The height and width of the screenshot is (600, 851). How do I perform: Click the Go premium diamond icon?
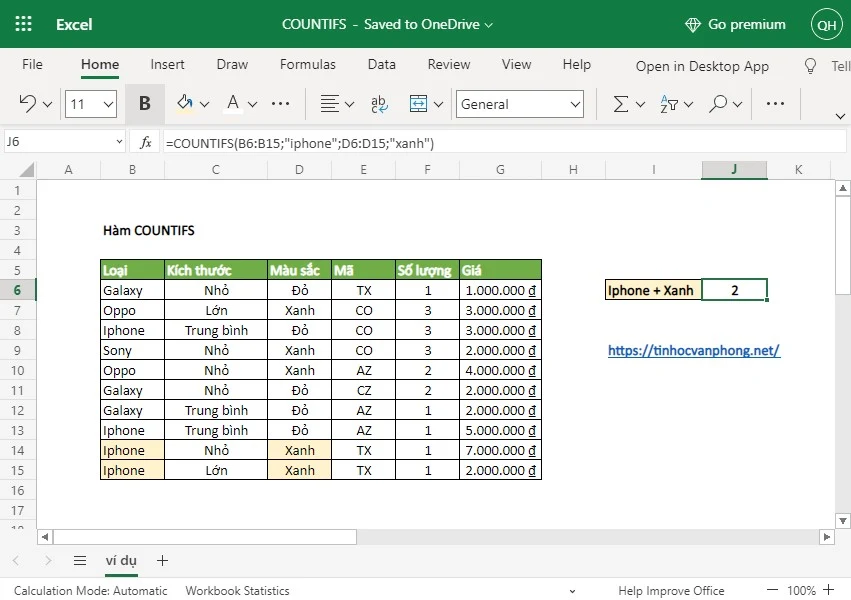[693, 24]
